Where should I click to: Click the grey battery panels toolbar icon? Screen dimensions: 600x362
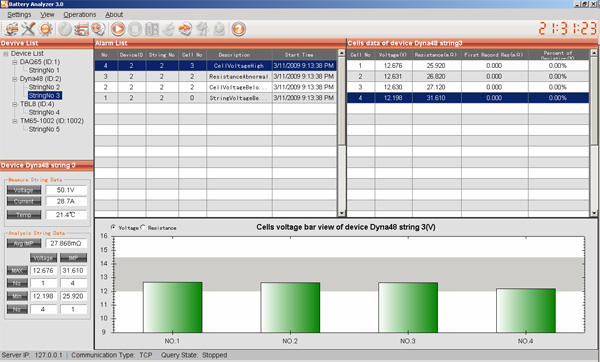[152, 29]
